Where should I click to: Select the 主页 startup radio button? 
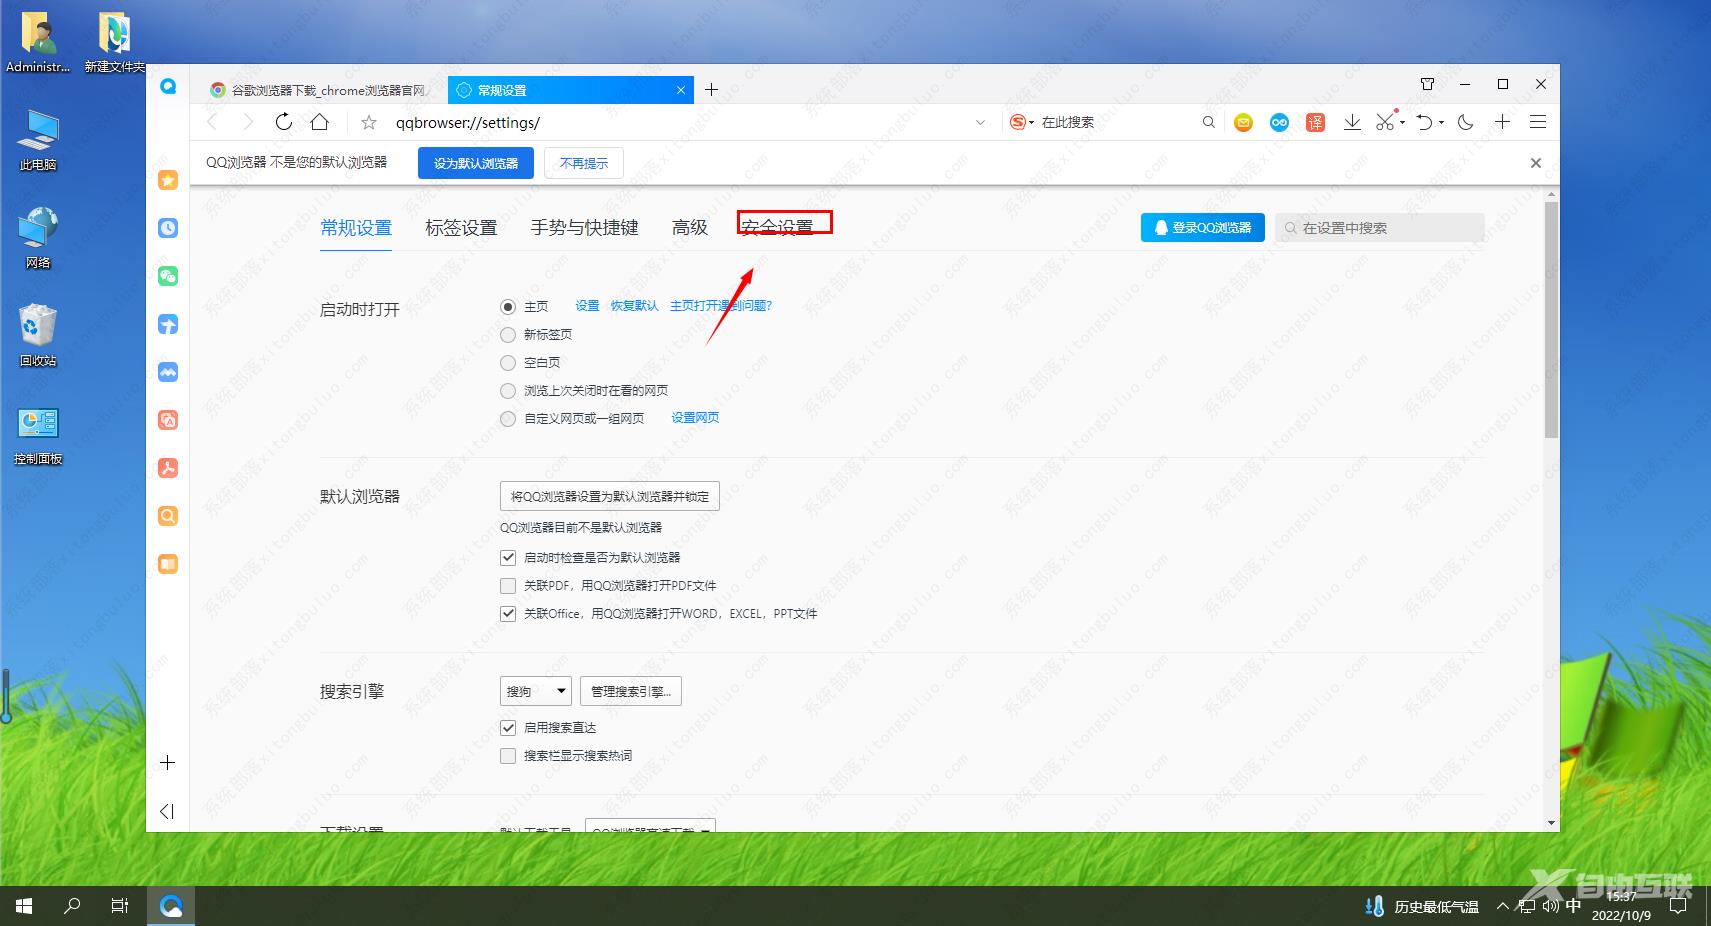508,307
